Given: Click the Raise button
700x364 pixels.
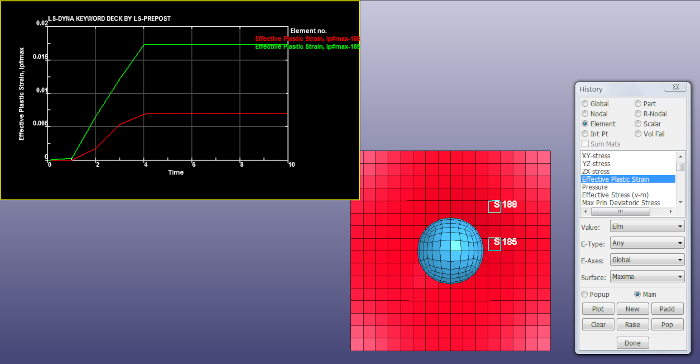Looking at the screenshot, I should coord(632,324).
